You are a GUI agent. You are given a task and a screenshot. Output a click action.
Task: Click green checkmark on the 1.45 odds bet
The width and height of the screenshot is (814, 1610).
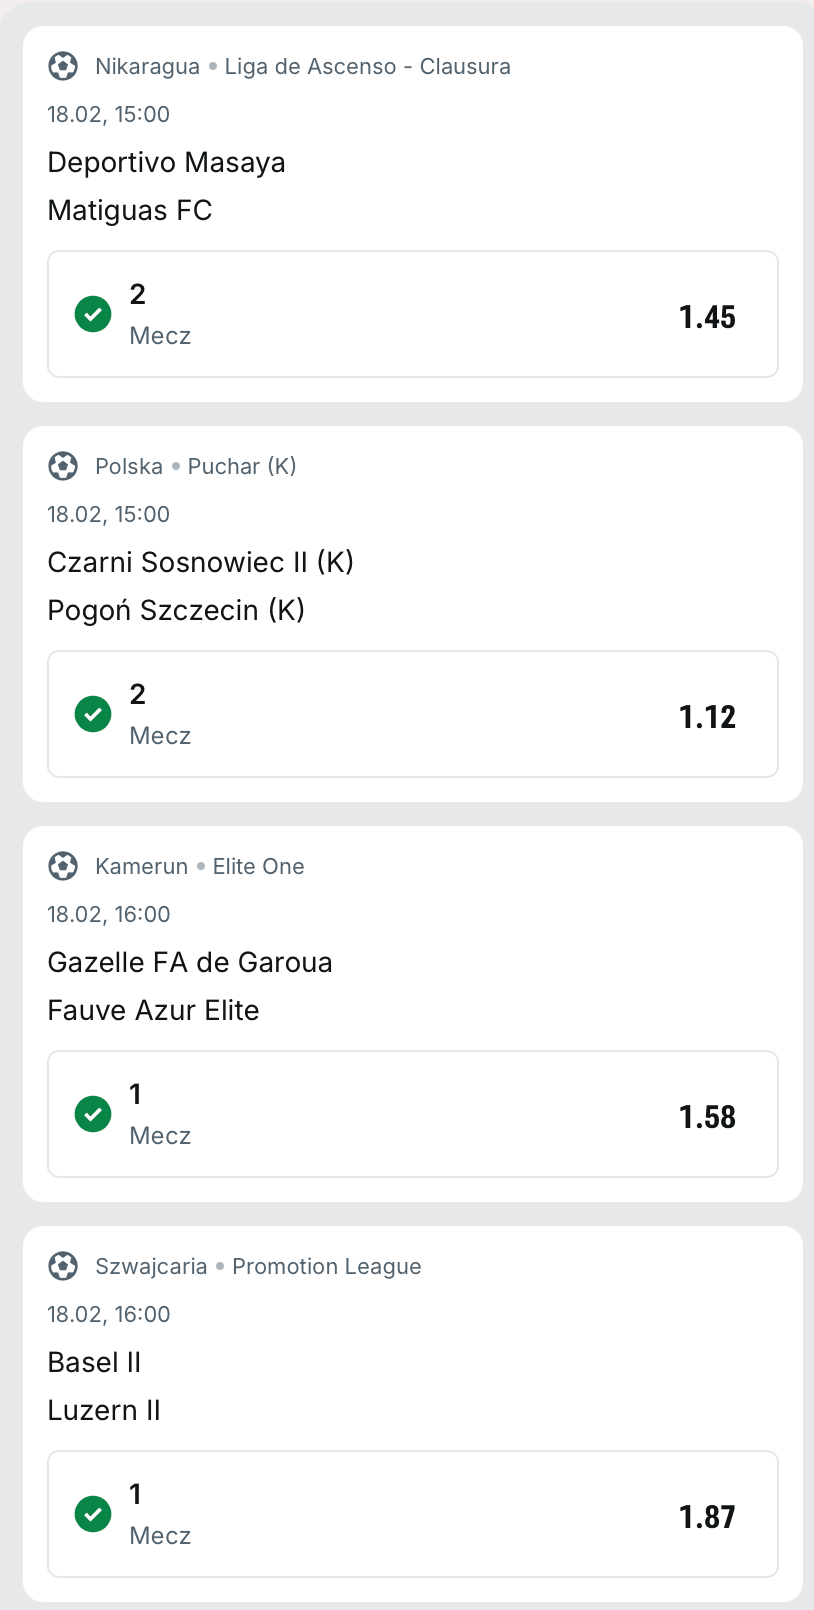pyautogui.click(x=93, y=314)
